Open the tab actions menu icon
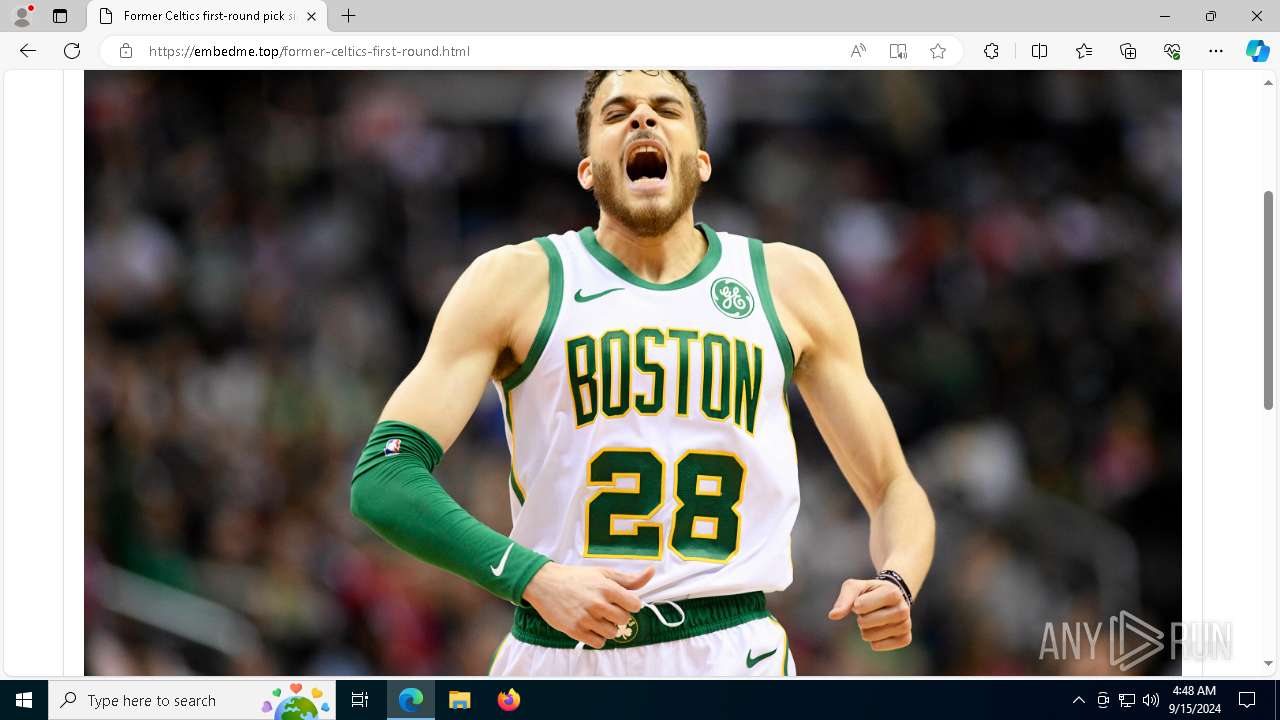The height and width of the screenshot is (720, 1280). [60, 16]
